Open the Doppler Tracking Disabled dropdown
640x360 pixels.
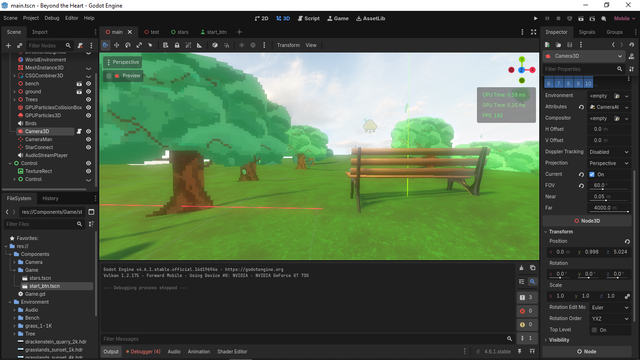[x=609, y=152]
